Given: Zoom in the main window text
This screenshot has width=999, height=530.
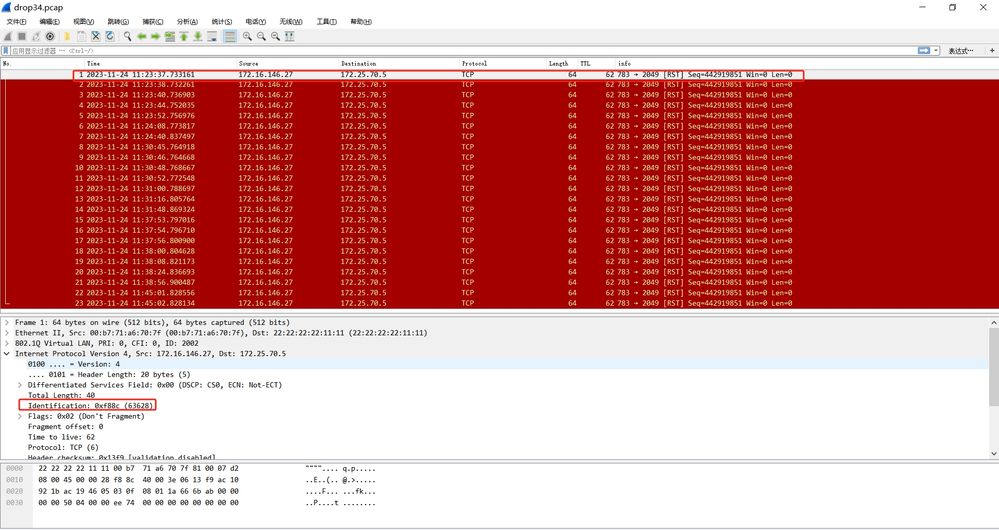Looking at the screenshot, I should pos(247,36).
